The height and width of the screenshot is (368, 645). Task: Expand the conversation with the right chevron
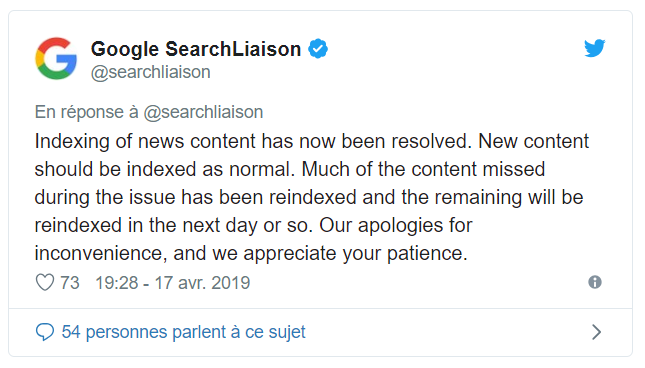(x=596, y=332)
